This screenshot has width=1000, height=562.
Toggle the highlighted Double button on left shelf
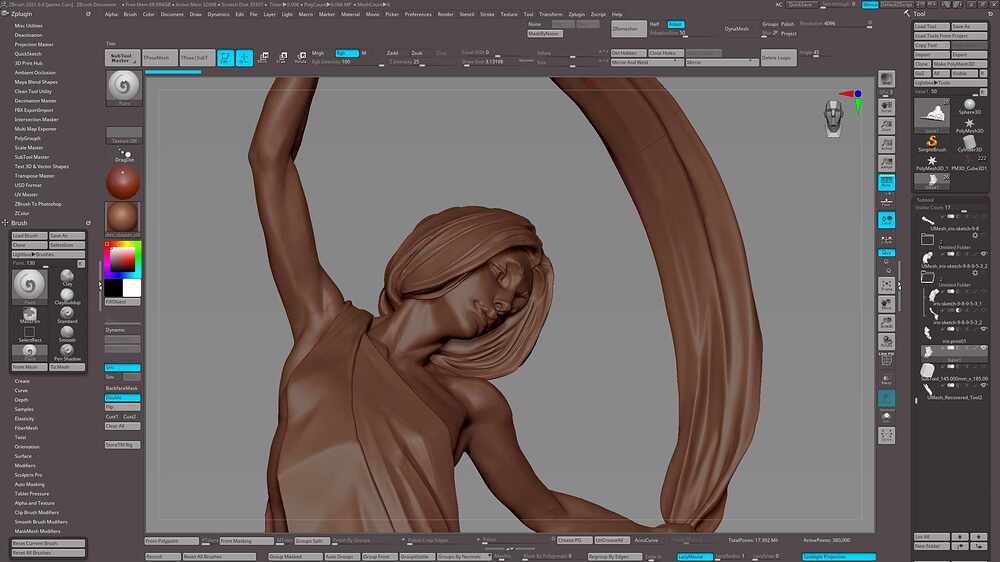(x=122, y=397)
